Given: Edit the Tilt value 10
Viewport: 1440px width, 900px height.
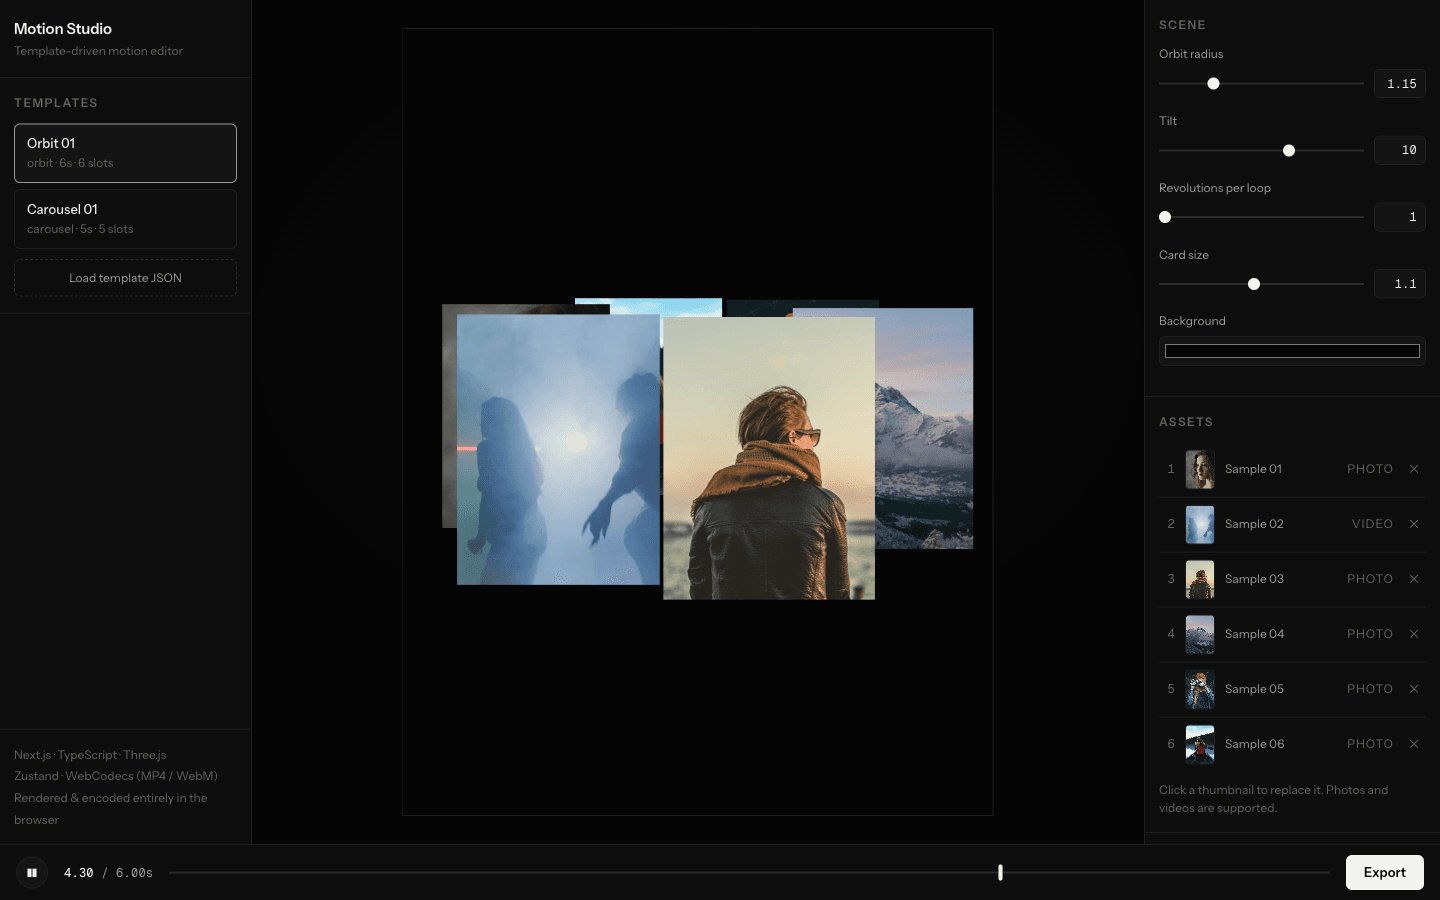Looking at the screenshot, I should [1400, 150].
